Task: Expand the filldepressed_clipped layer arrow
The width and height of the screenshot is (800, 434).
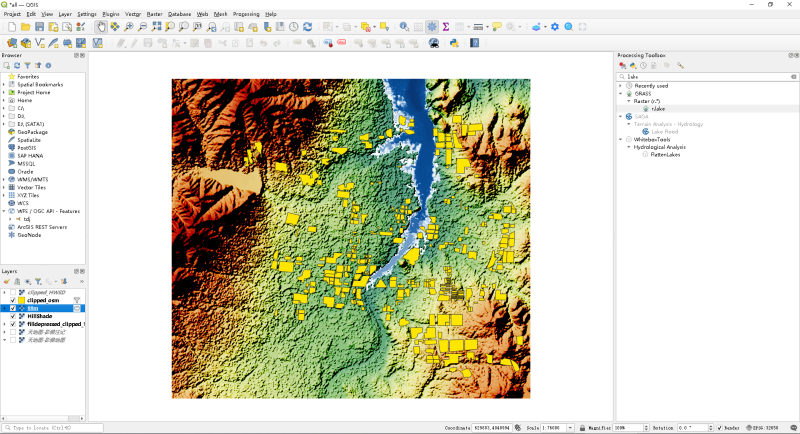Action: pos(5,324)
